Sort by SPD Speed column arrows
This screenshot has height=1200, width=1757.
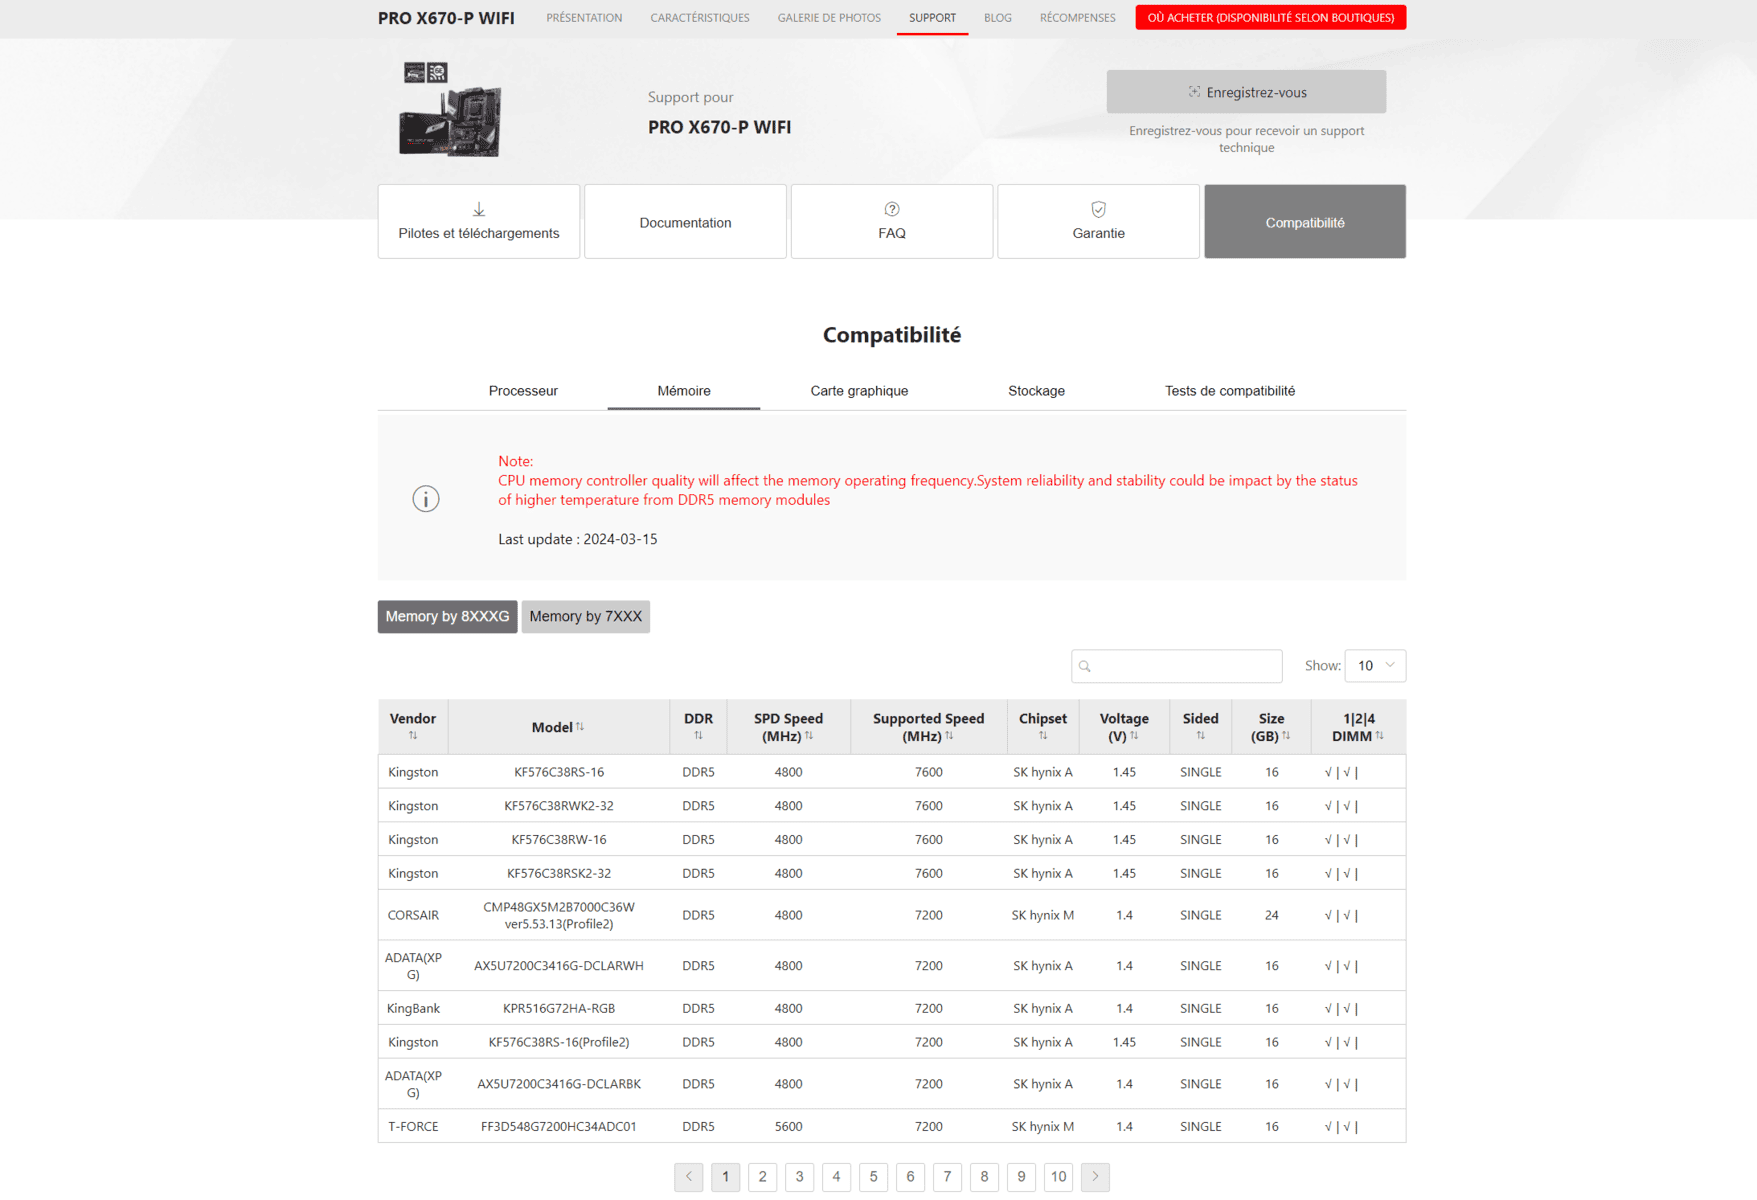(809, 736)
